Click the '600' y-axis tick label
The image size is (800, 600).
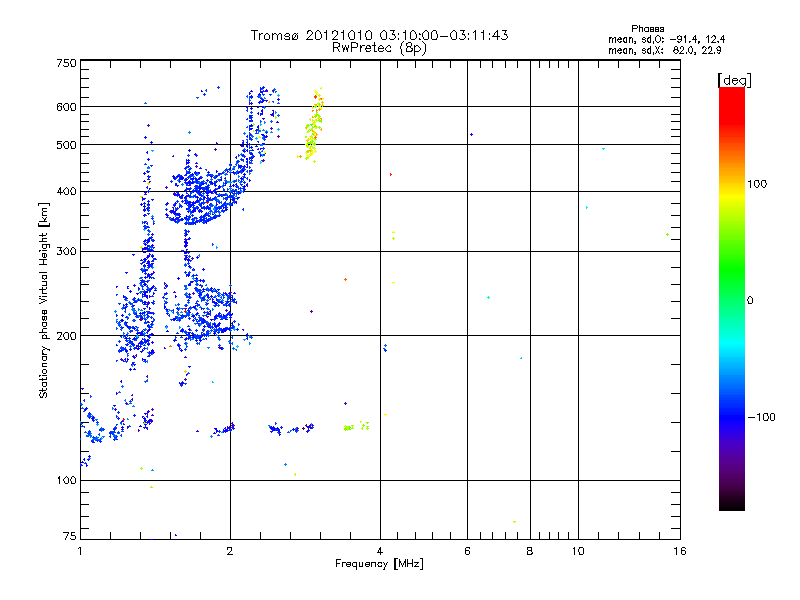click(66, 107)
